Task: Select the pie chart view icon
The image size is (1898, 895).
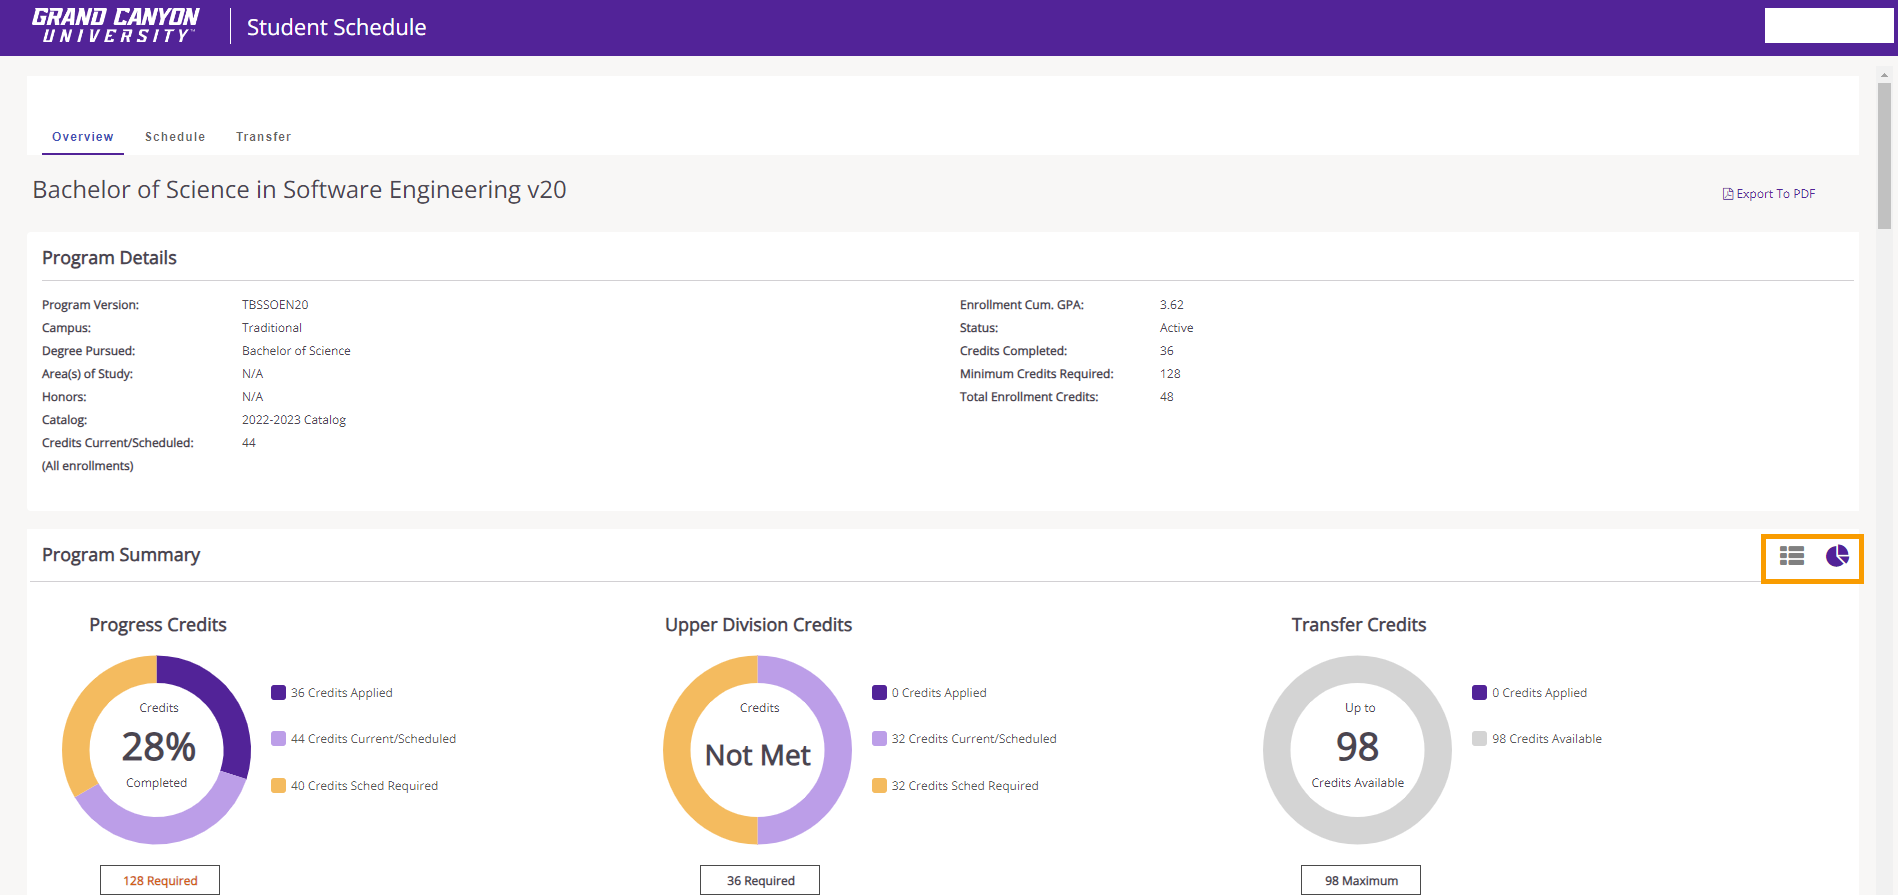Action: click(x=1837, y=556)
